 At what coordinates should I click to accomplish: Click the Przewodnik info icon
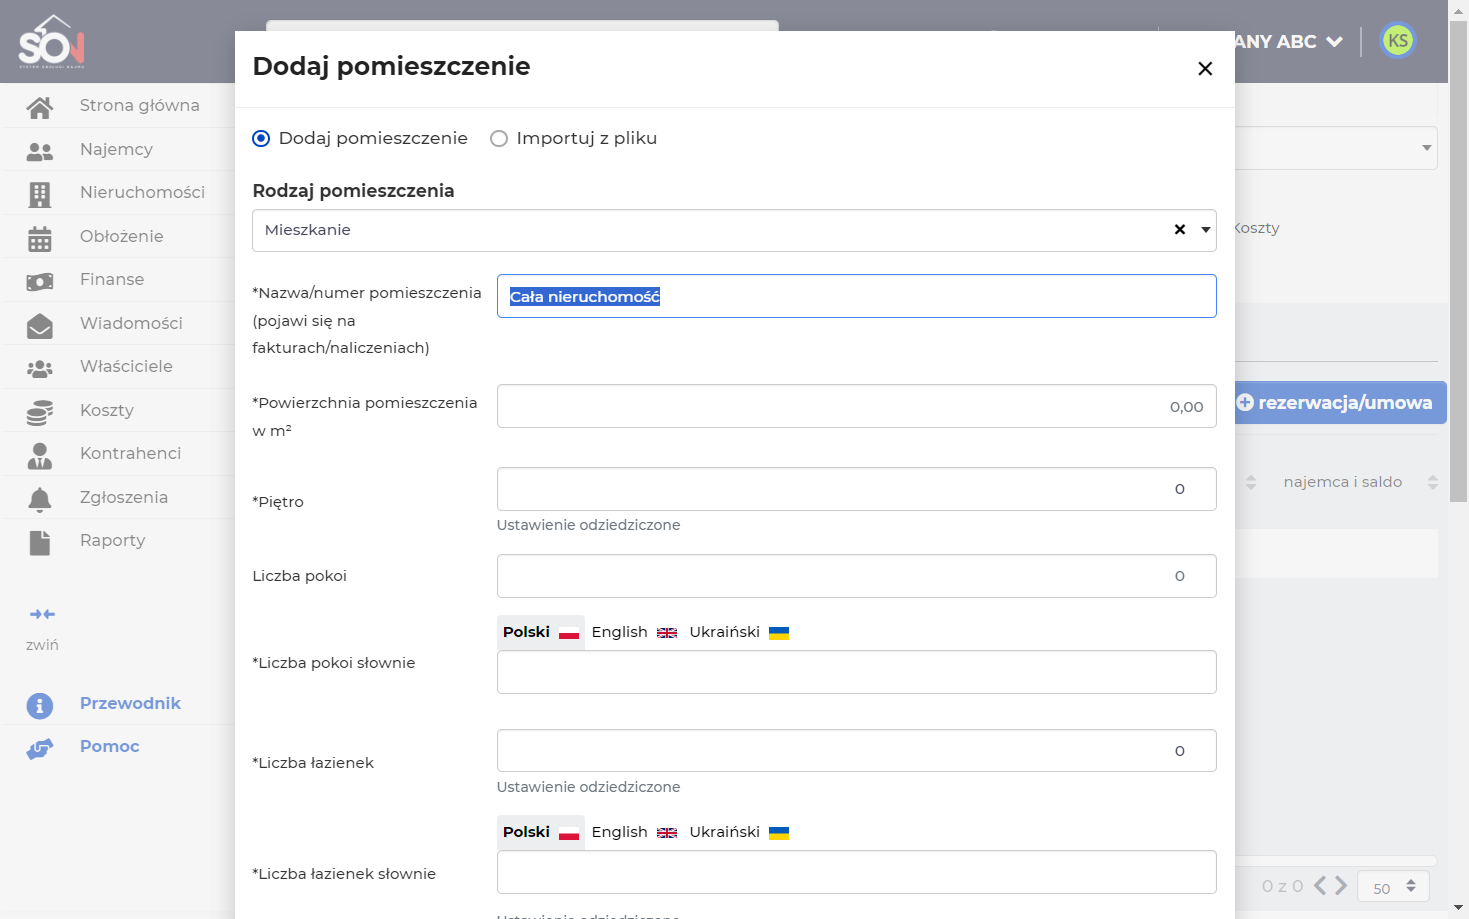pos(40,706)
